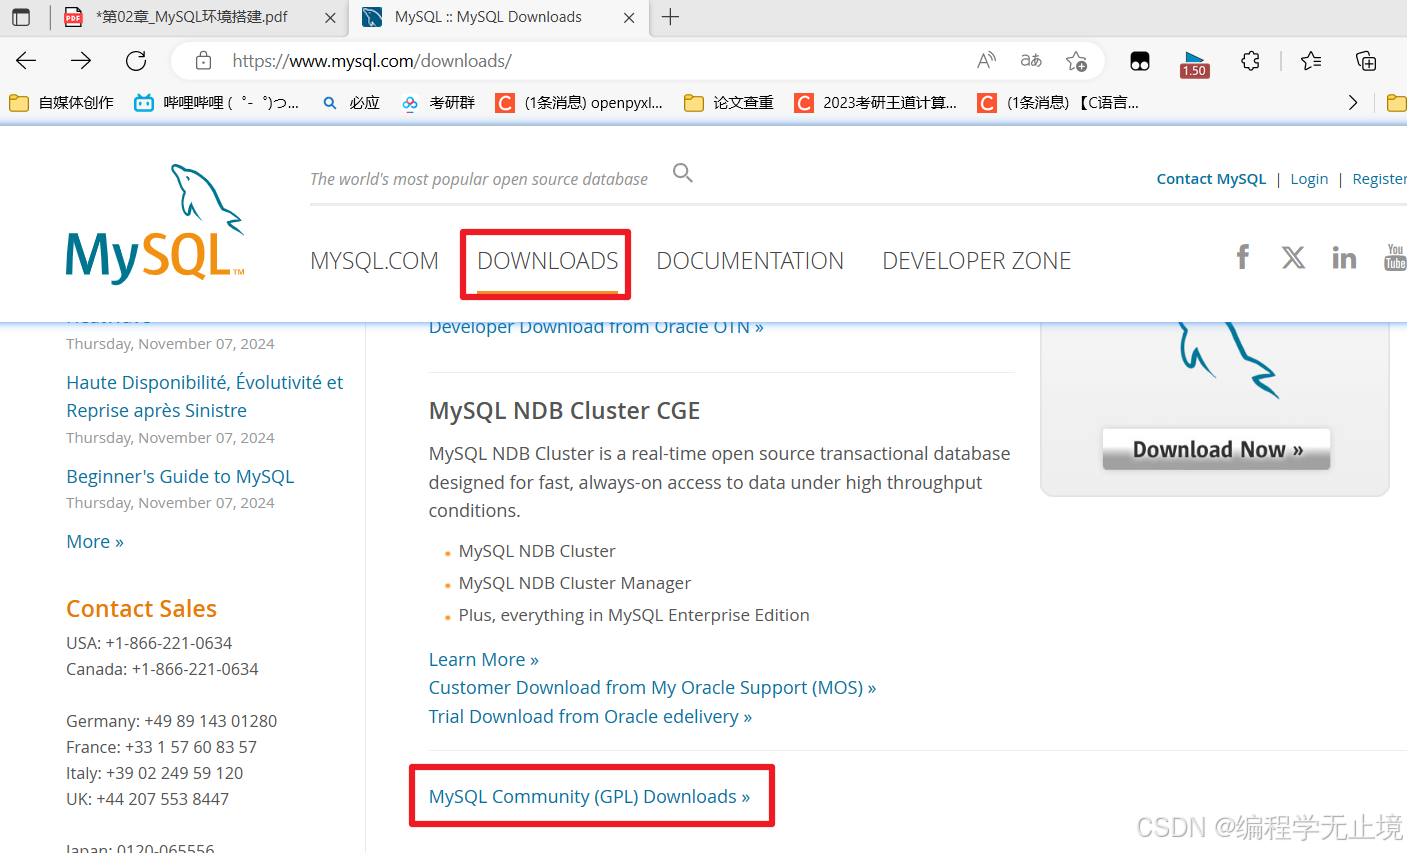Open the 自媒体创作 bookmarks folder
The image size is (1407, 853).
click(x=62, y=103)
